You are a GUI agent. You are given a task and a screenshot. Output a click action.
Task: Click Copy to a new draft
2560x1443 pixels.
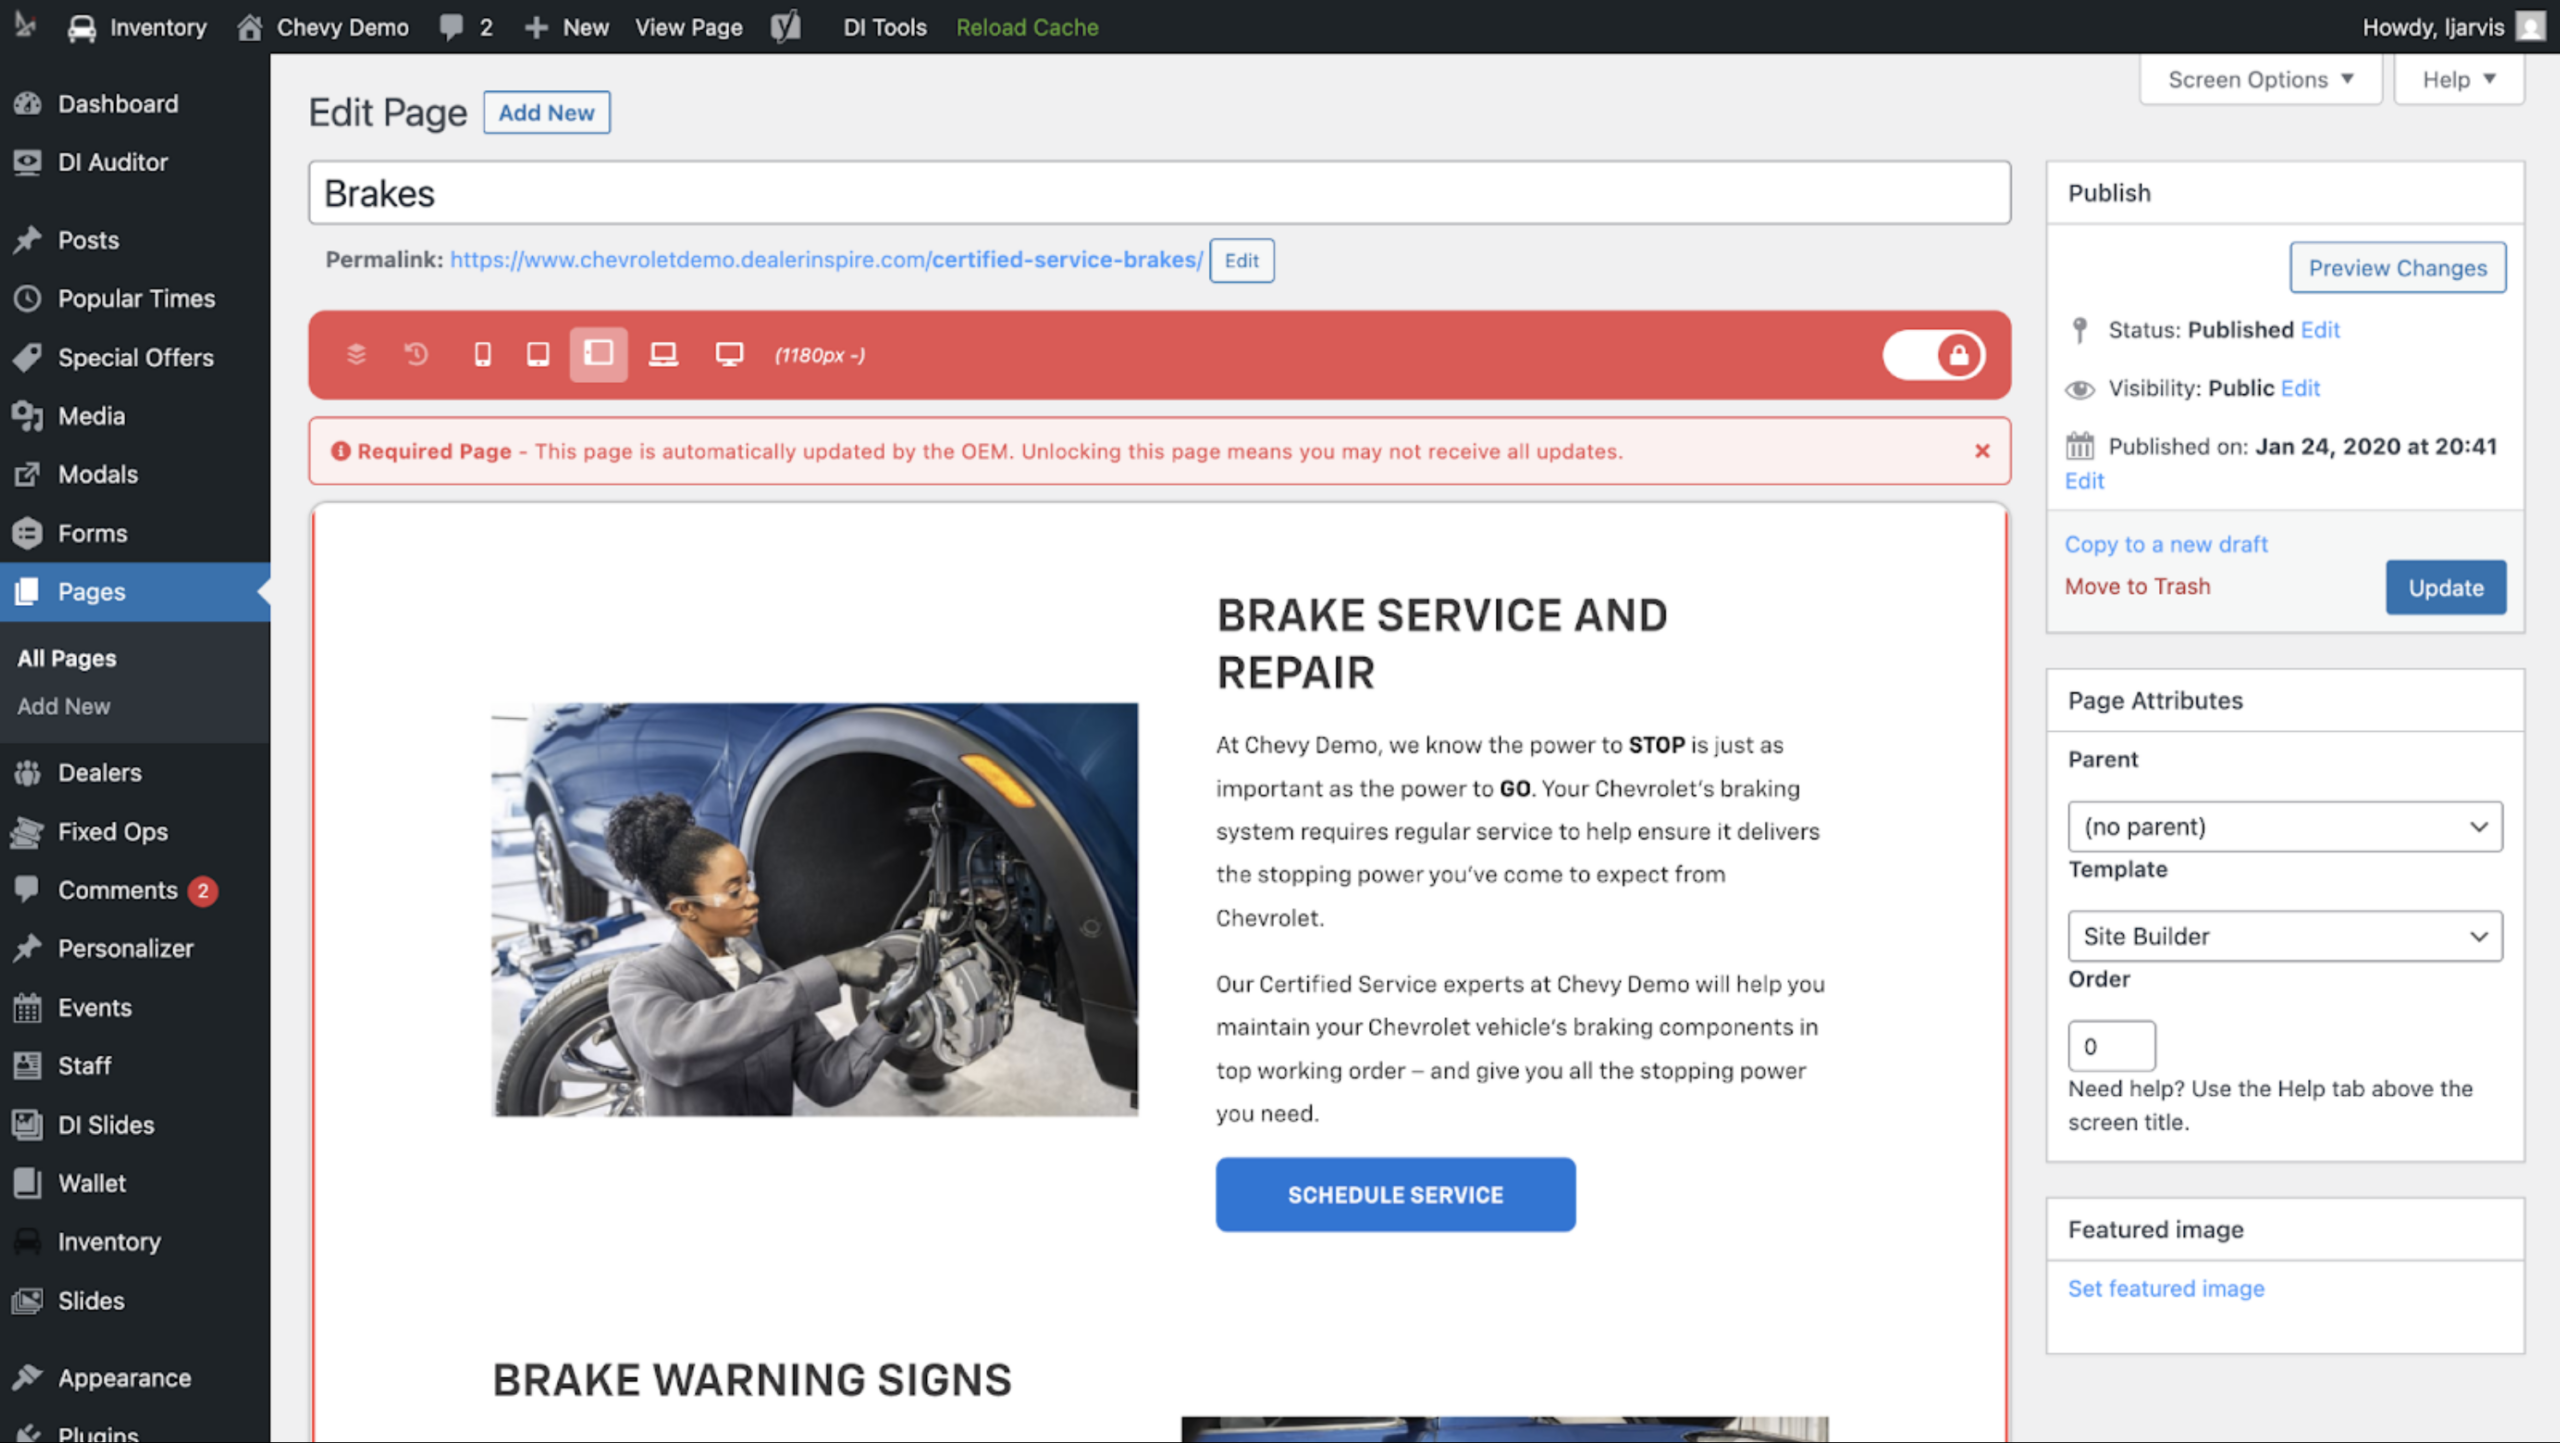coord(2166,544)
